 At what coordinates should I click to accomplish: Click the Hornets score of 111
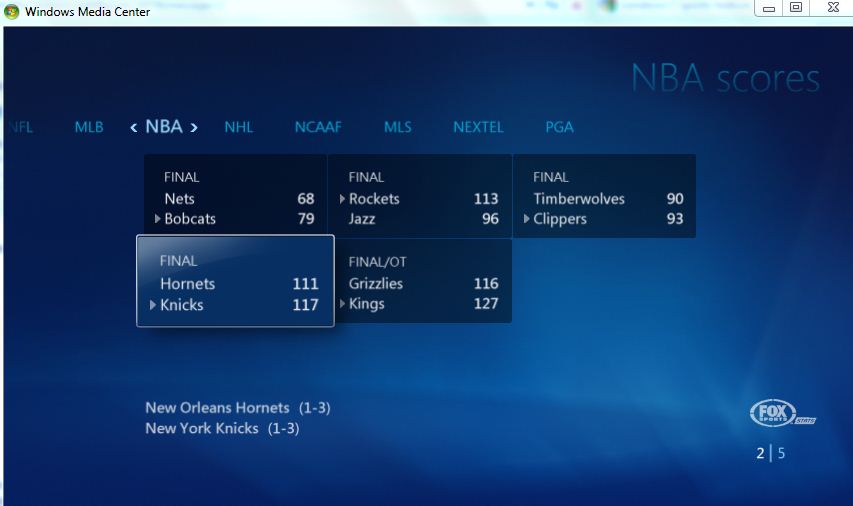click(305, 284)
